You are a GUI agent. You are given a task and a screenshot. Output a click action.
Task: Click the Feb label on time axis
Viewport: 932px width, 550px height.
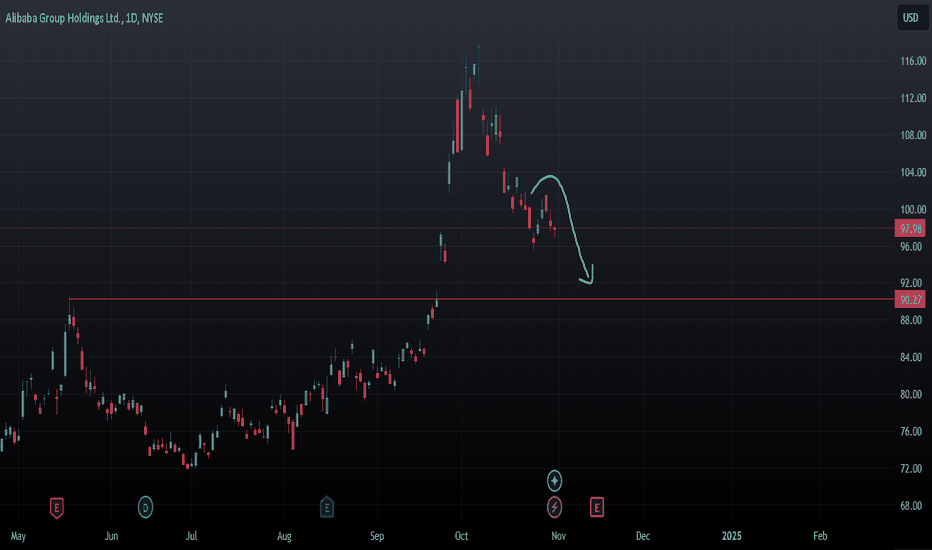(820, 536)
